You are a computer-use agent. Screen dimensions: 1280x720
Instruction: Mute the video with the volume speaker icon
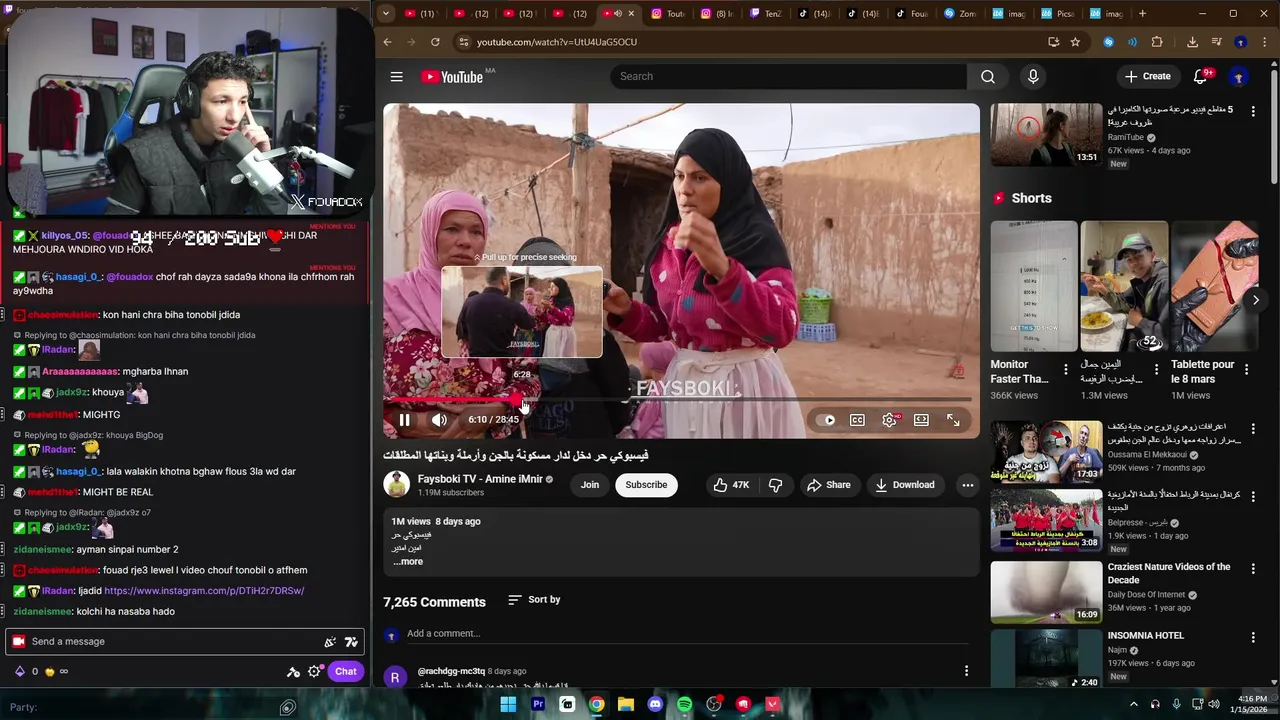coord(439,420)
